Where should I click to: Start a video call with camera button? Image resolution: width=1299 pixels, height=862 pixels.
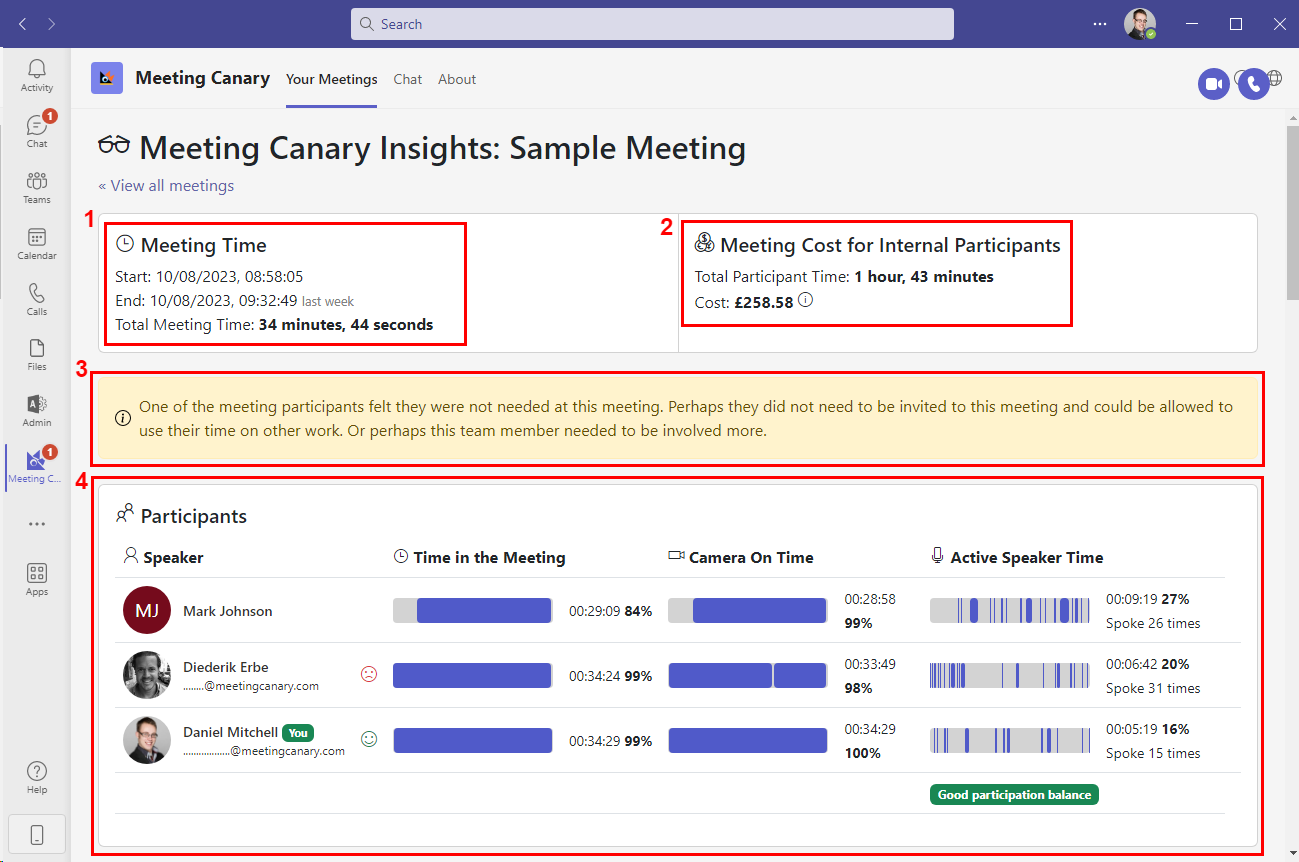click(1214, 84)
